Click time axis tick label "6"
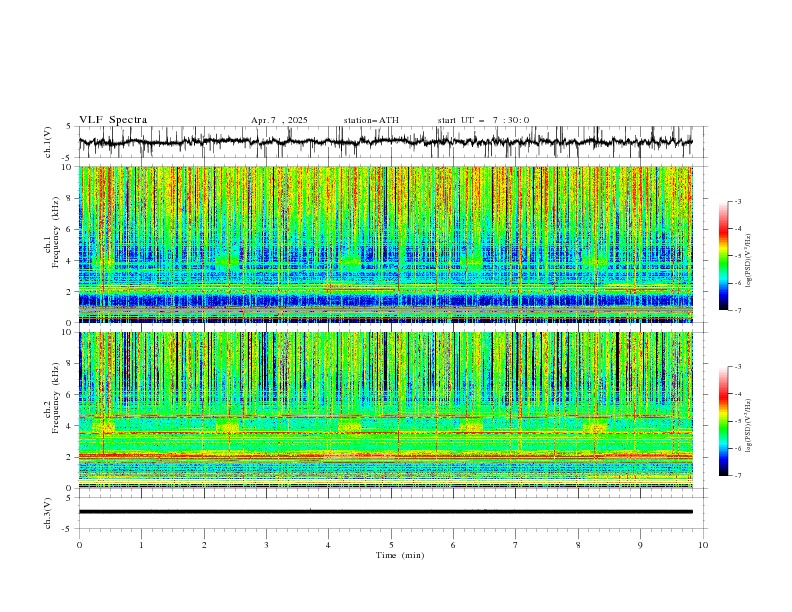792x612 pixels. click(454, 545)
